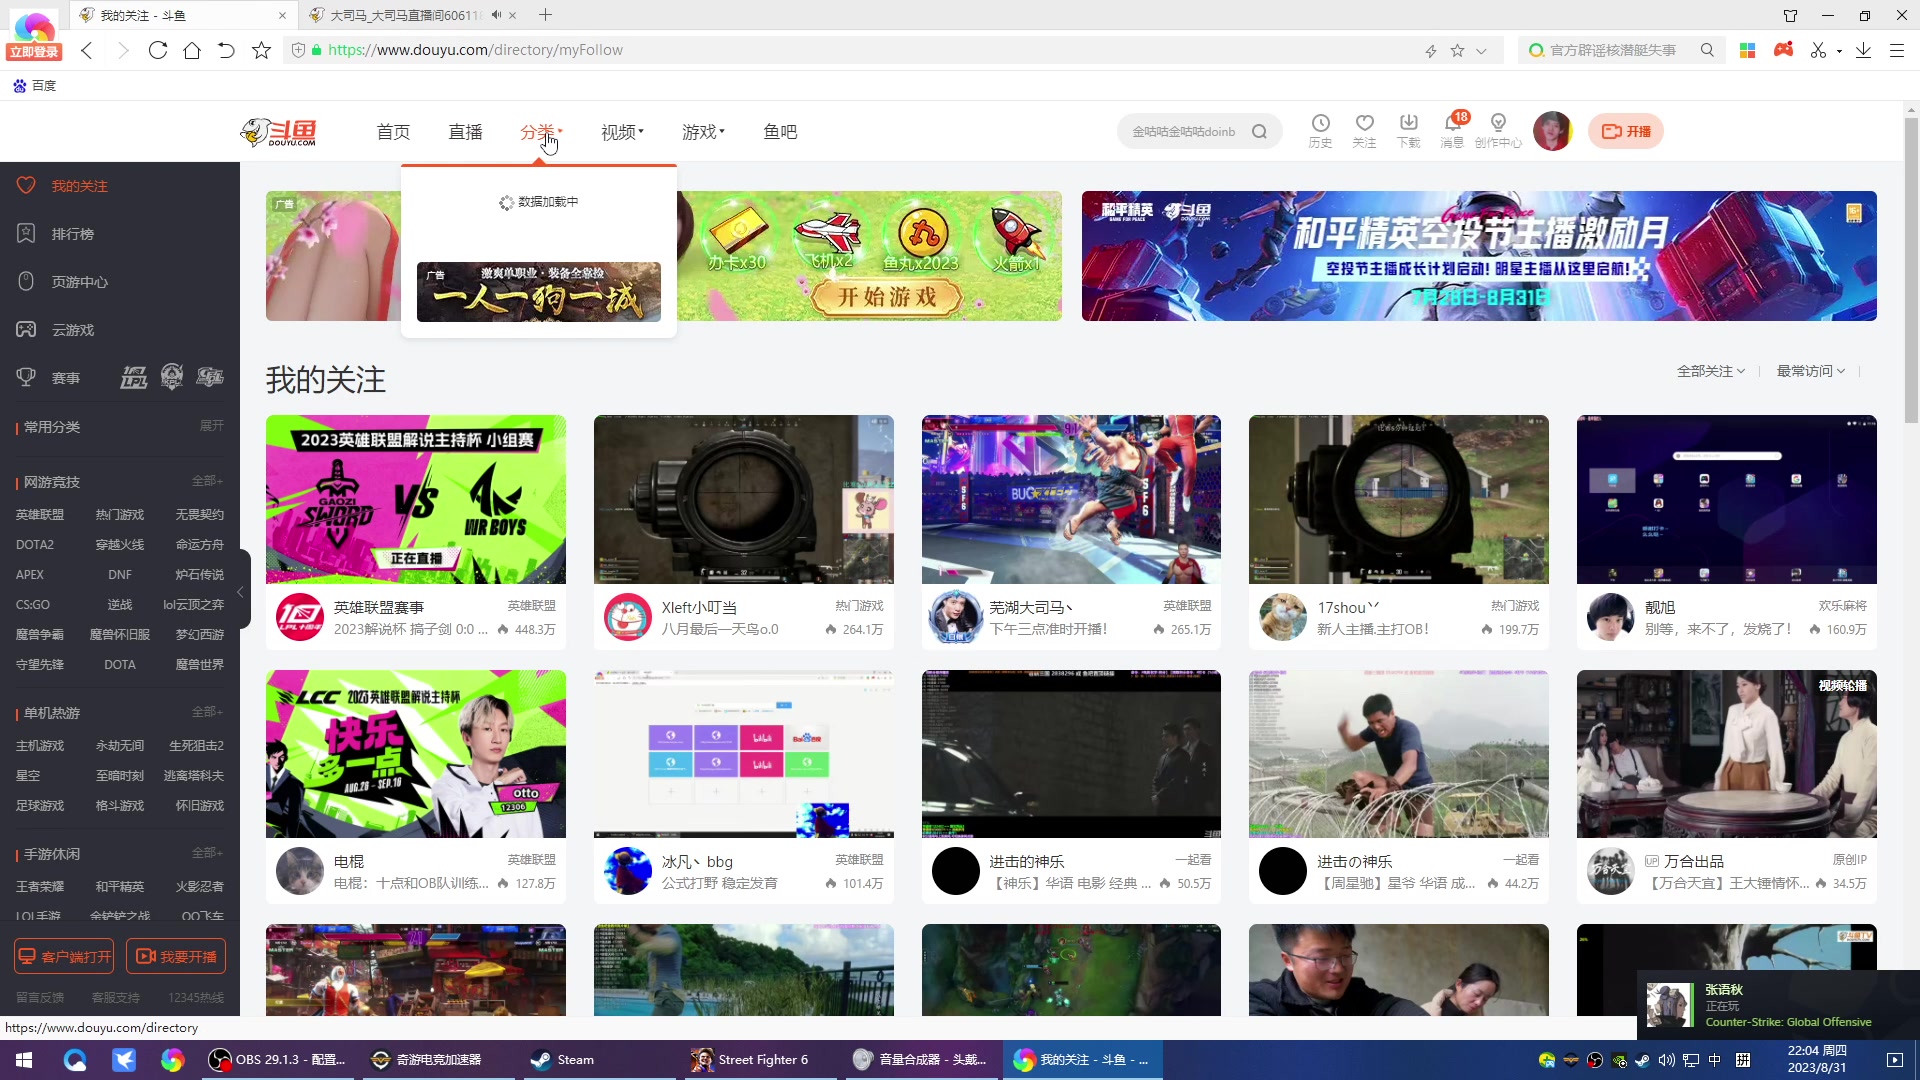This screenshot has width=1920, height=1080.
Task: Open the browser downloads arrow icon
Action: (1863, 50)
